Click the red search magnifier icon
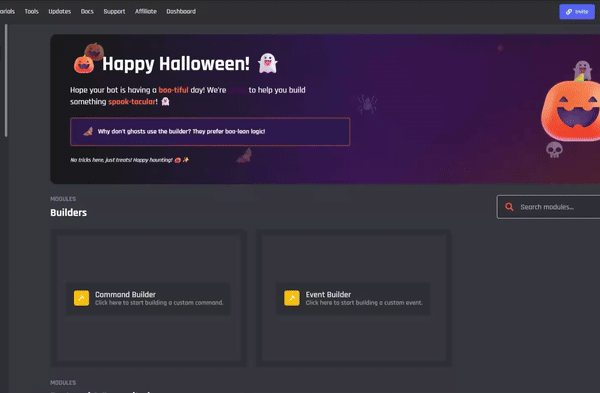This screenshot has width=600, height=393. (509, 207)
